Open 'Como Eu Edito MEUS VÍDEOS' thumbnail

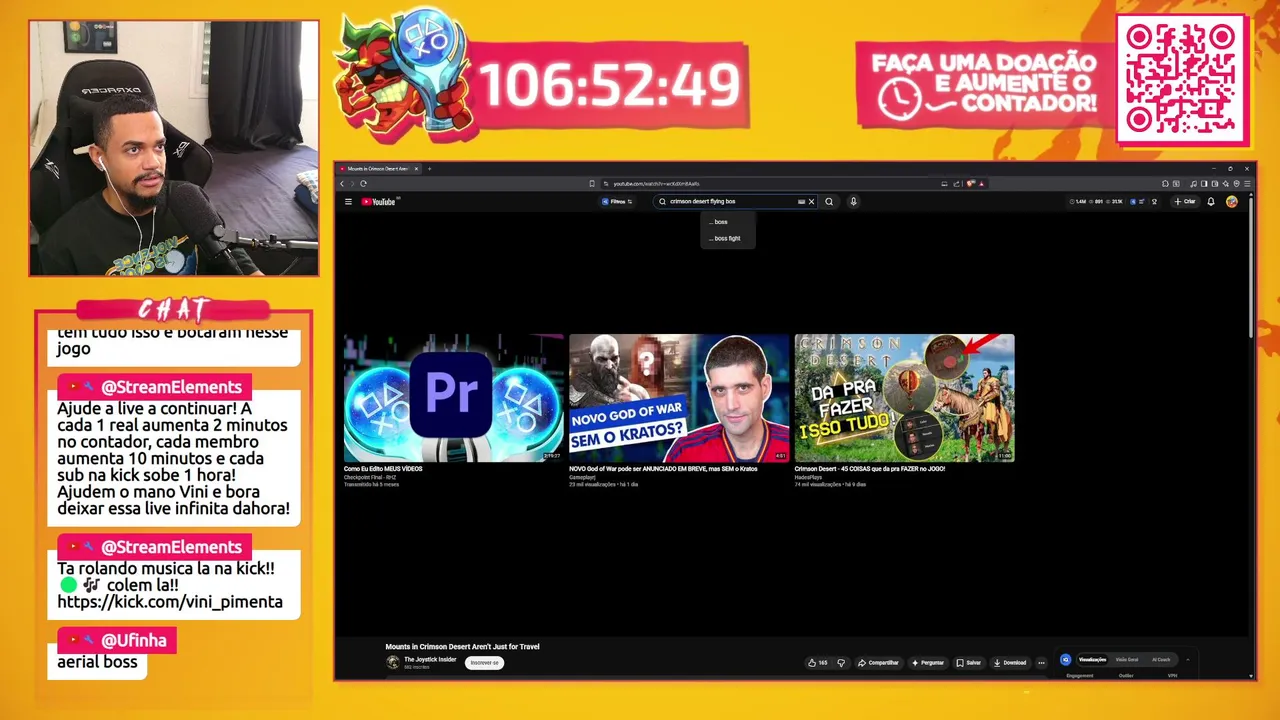click(x=454, y=398)
